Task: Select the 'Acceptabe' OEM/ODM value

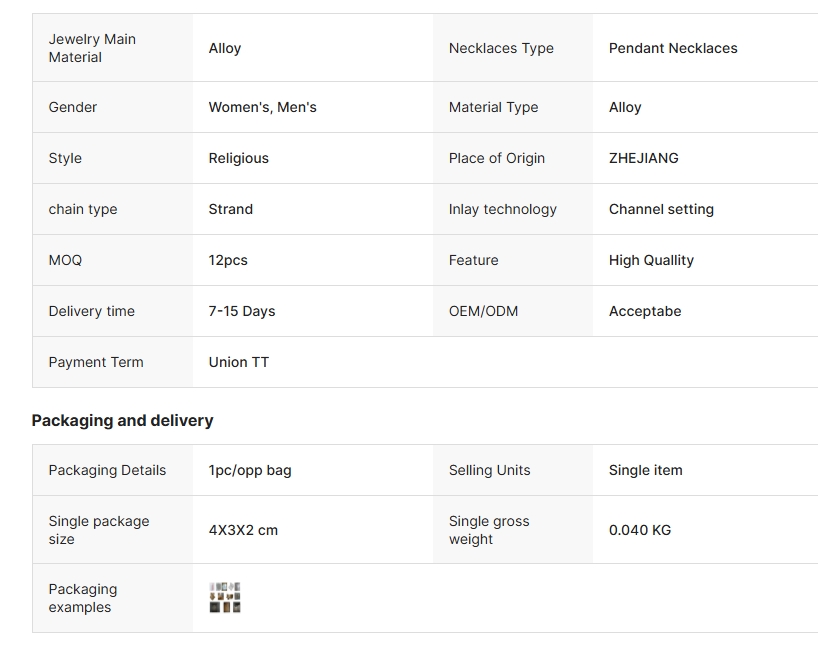Action: (645, 311)
